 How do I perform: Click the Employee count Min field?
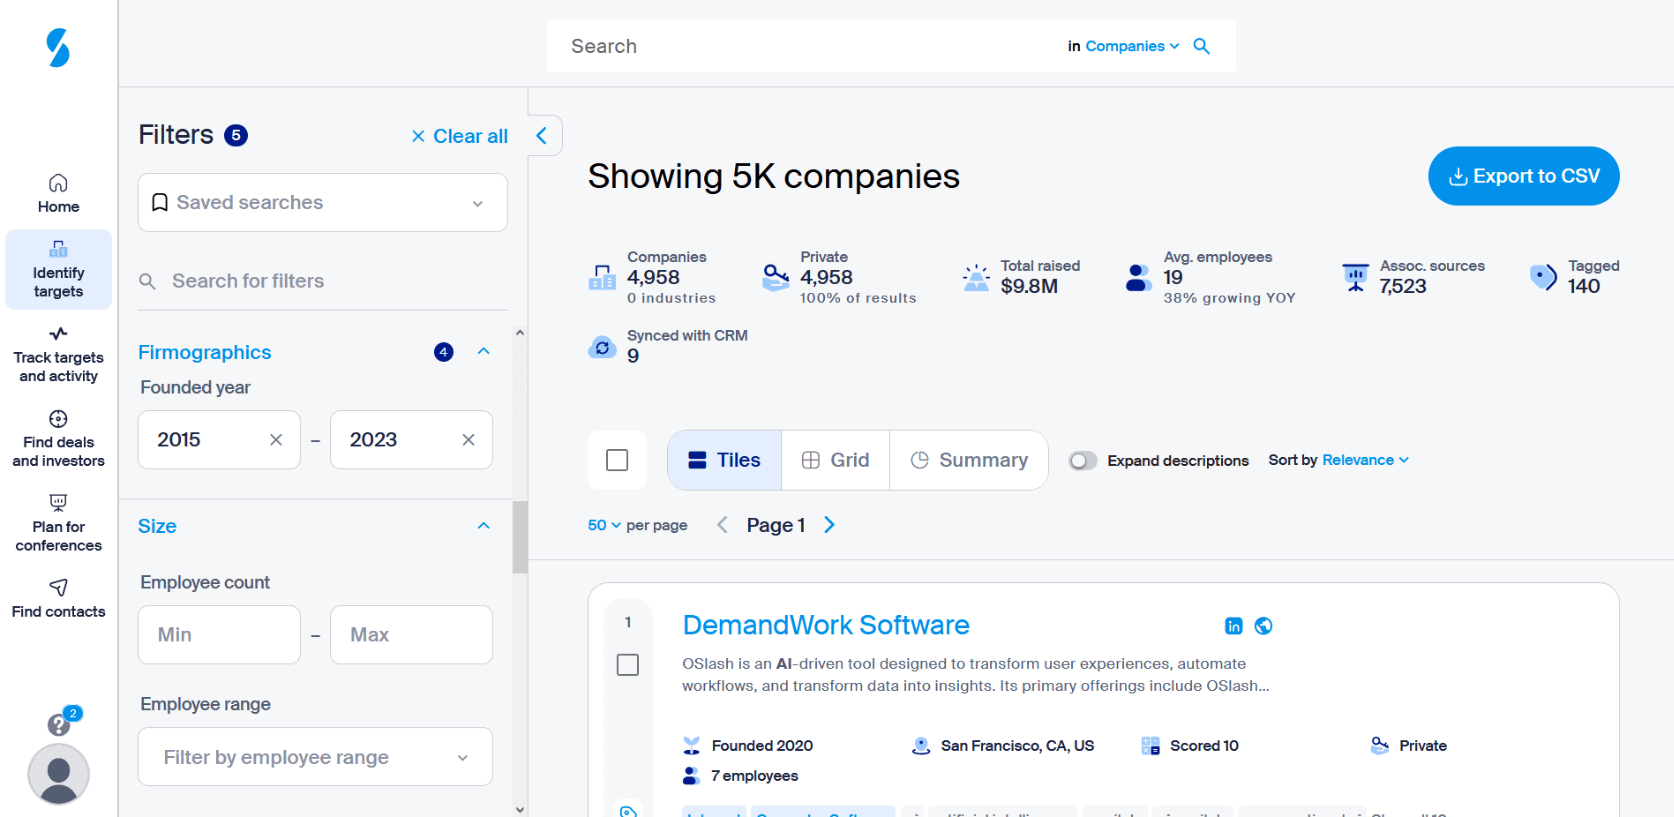click(x=219, y=635)
